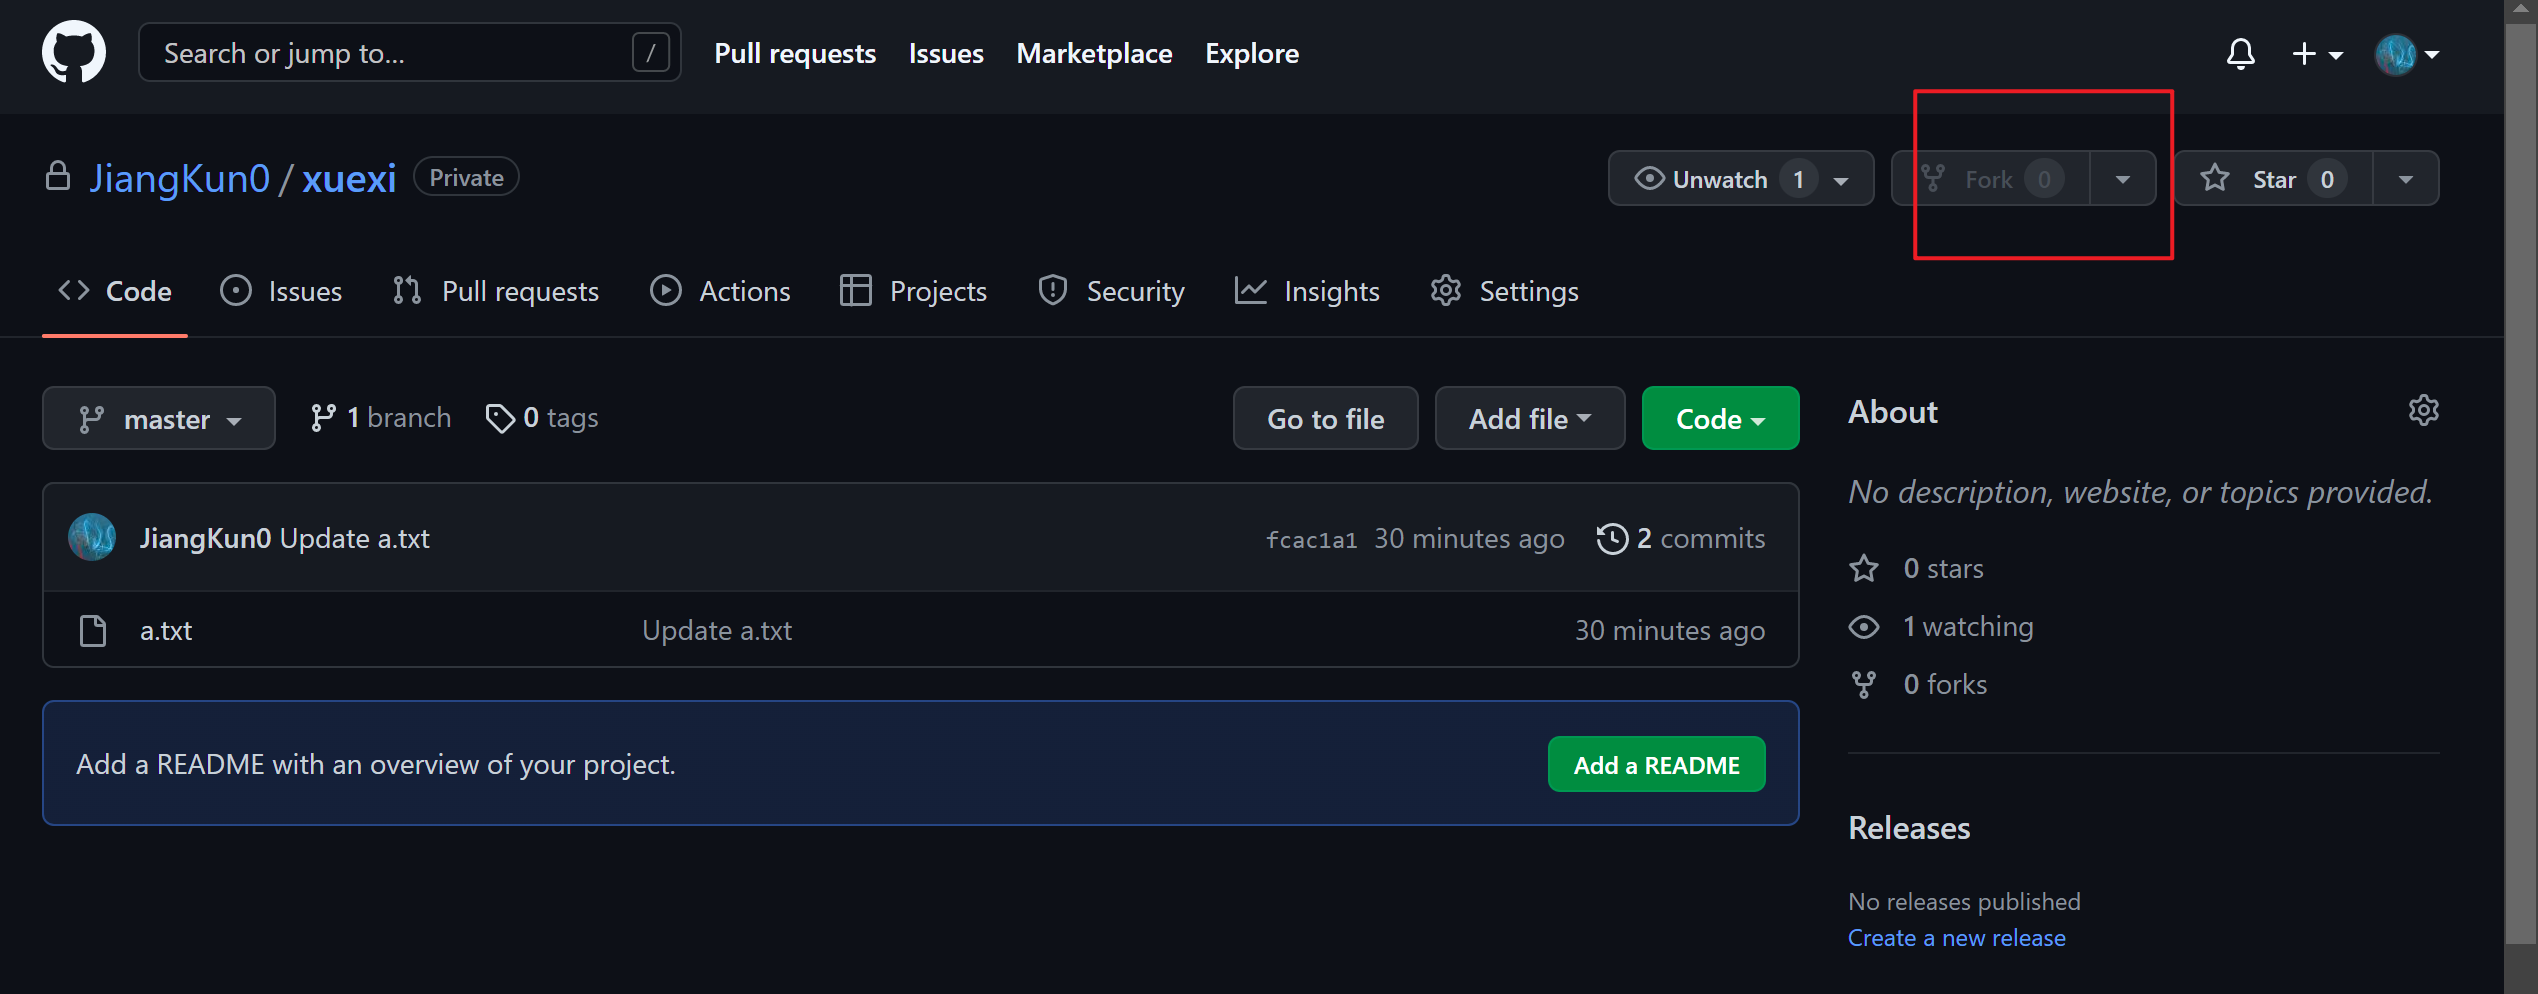Go to Explore
Screen dimensions: 2538x994
[1252, 53]
